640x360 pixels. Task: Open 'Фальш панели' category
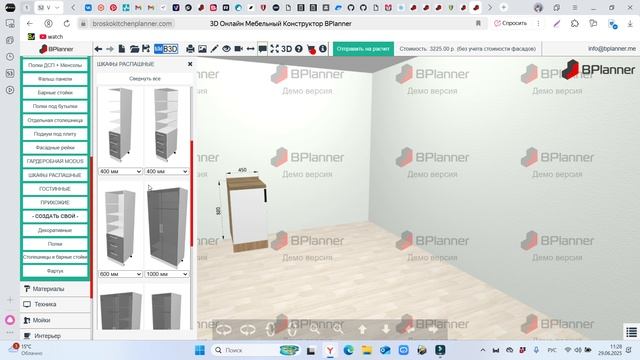(x=55, y=79)
